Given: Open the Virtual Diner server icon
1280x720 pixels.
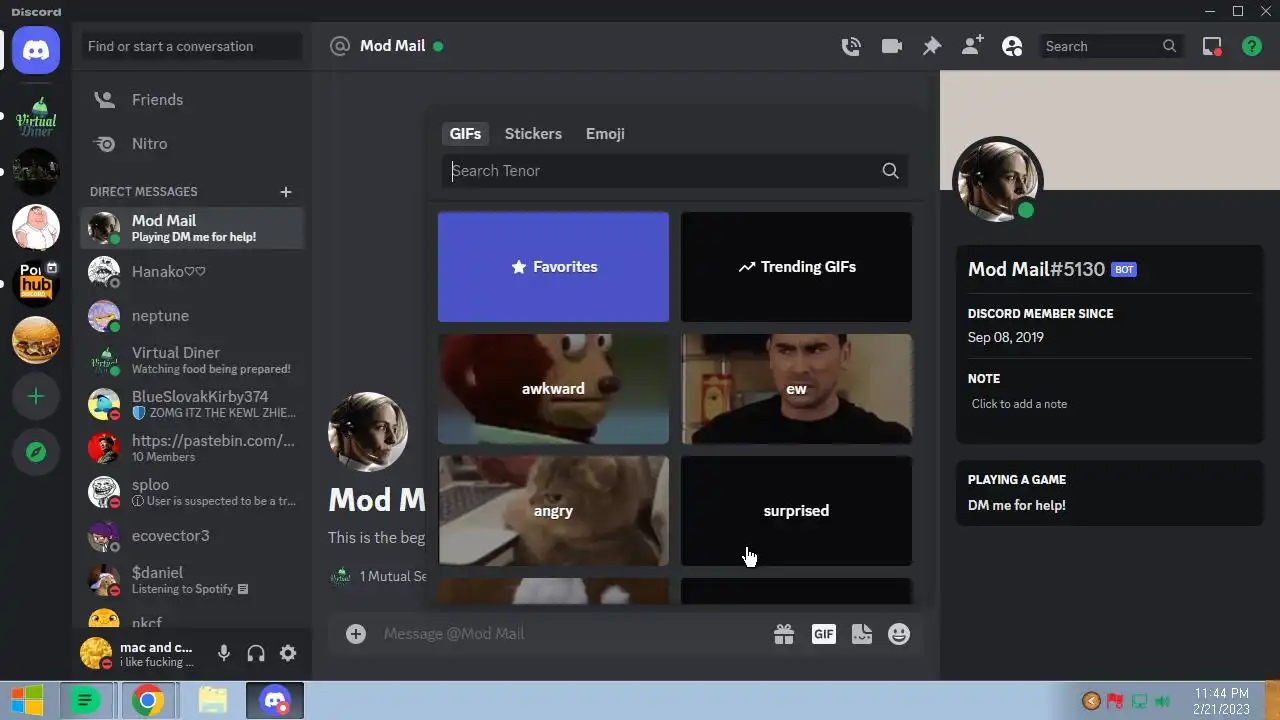Looking at the screenshot, I should coord(36,118).
